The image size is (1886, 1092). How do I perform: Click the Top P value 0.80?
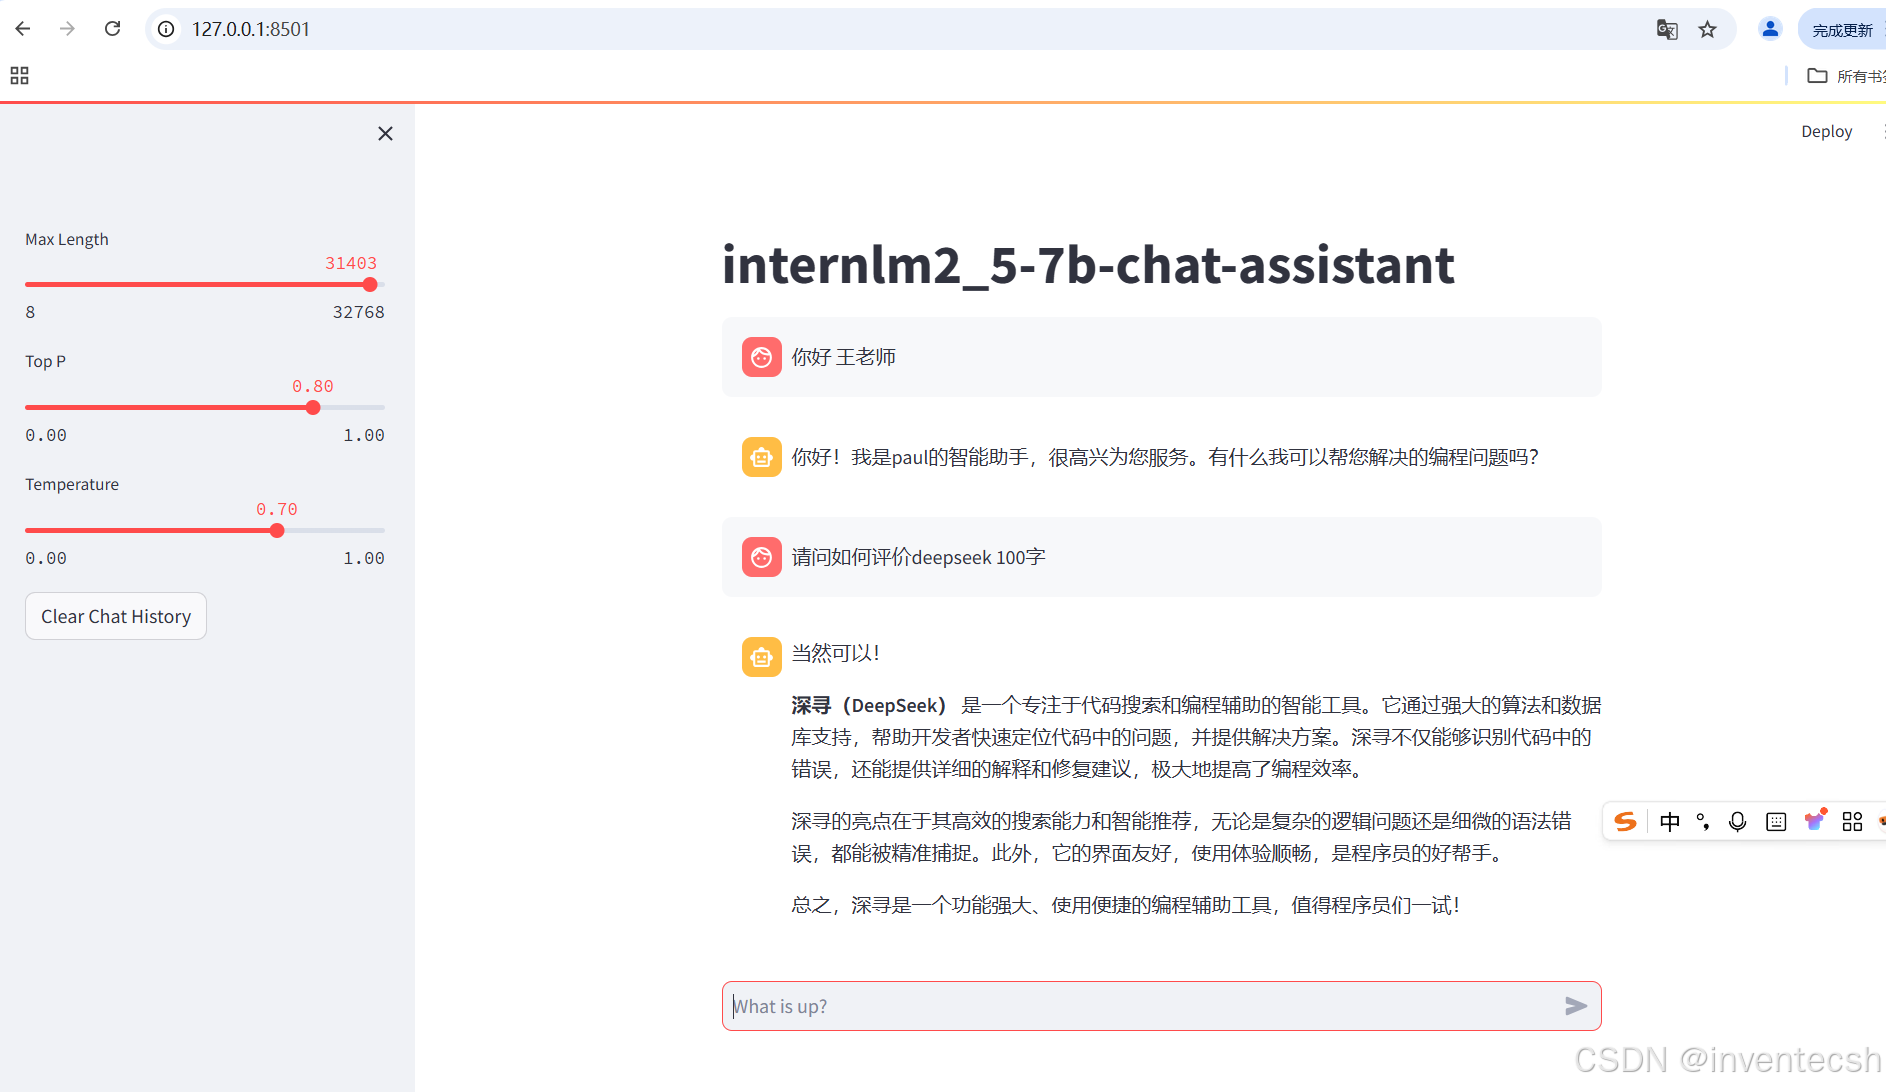click(x=313, y=386)
